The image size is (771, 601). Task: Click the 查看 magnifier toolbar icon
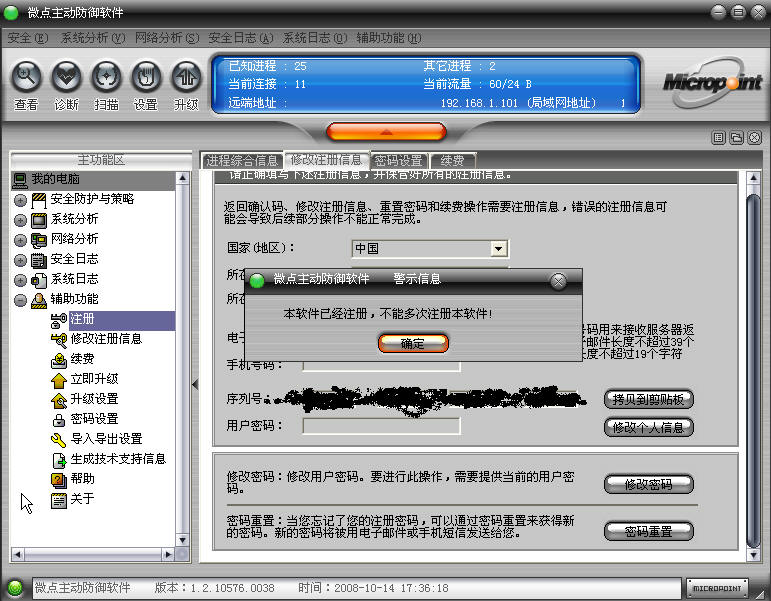(26, 76)
